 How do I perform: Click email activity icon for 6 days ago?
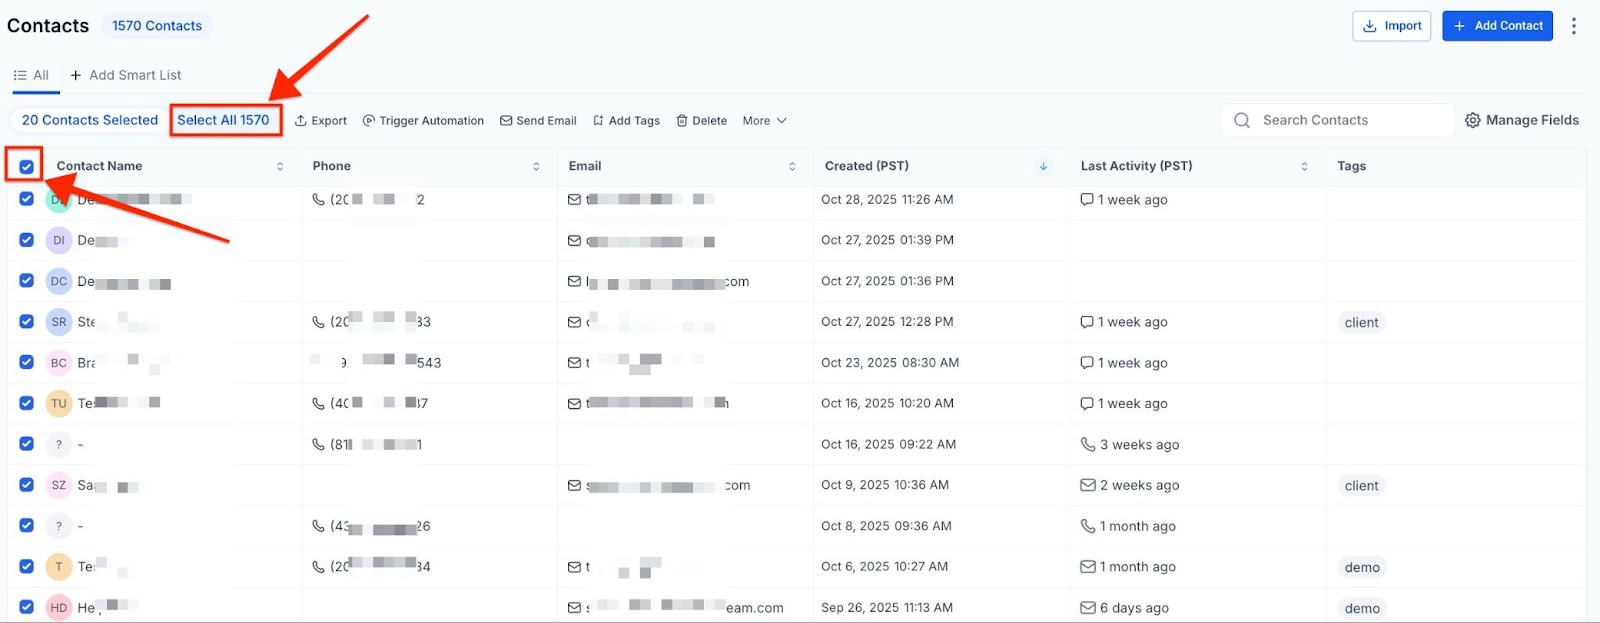(x=1087, y=607)
